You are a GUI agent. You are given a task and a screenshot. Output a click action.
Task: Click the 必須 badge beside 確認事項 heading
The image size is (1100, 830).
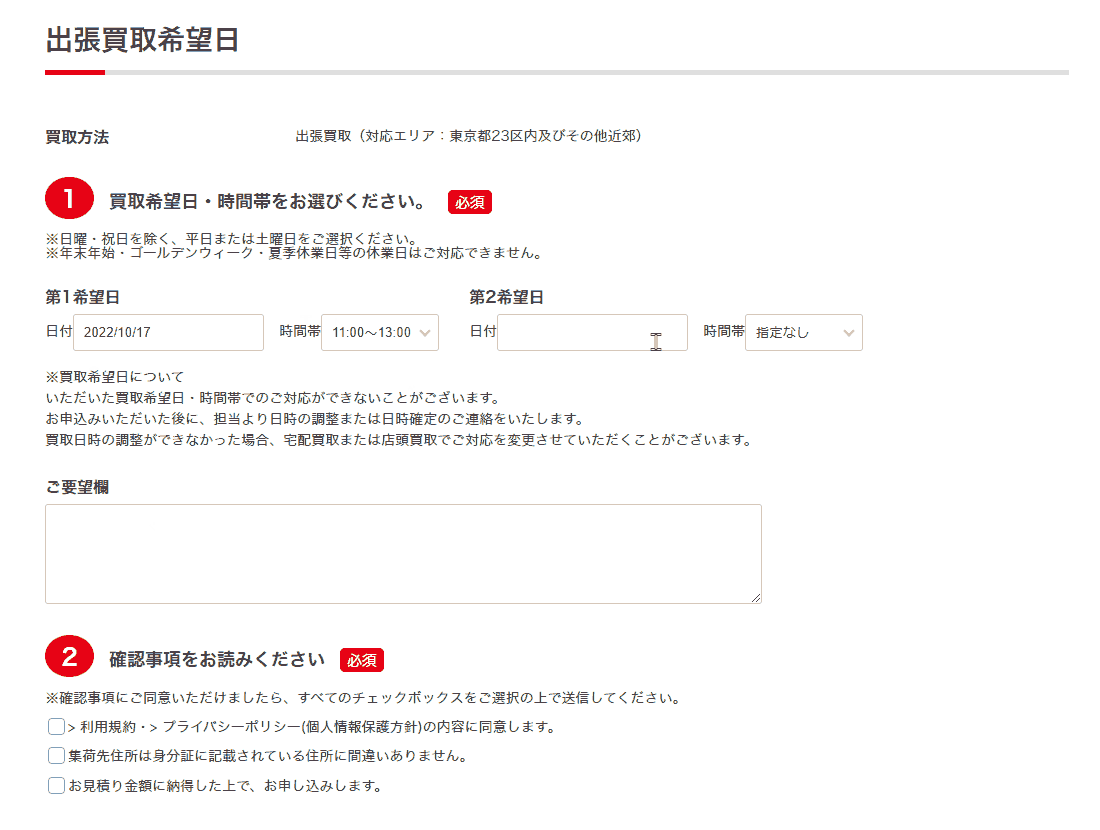pyautogui.click(x=361, y=660)
